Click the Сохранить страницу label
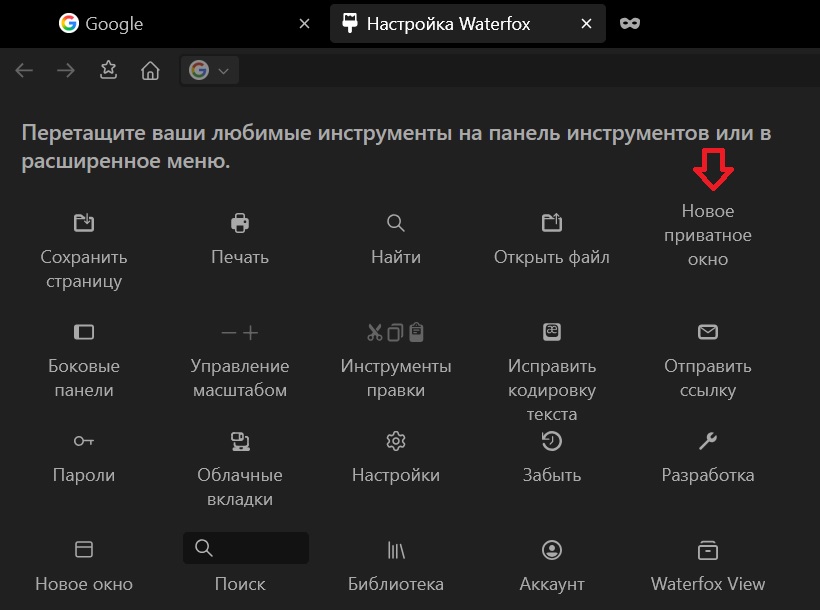 coord(84,269)
